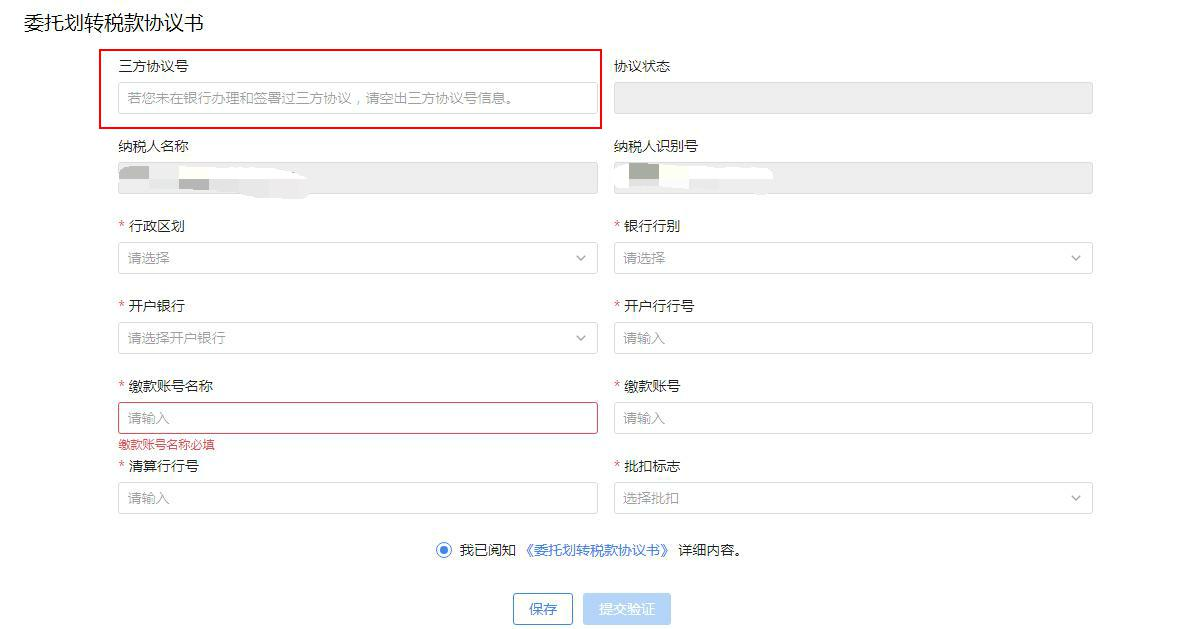Open the 行政区划 请选择 dropdown

(340, 258)
